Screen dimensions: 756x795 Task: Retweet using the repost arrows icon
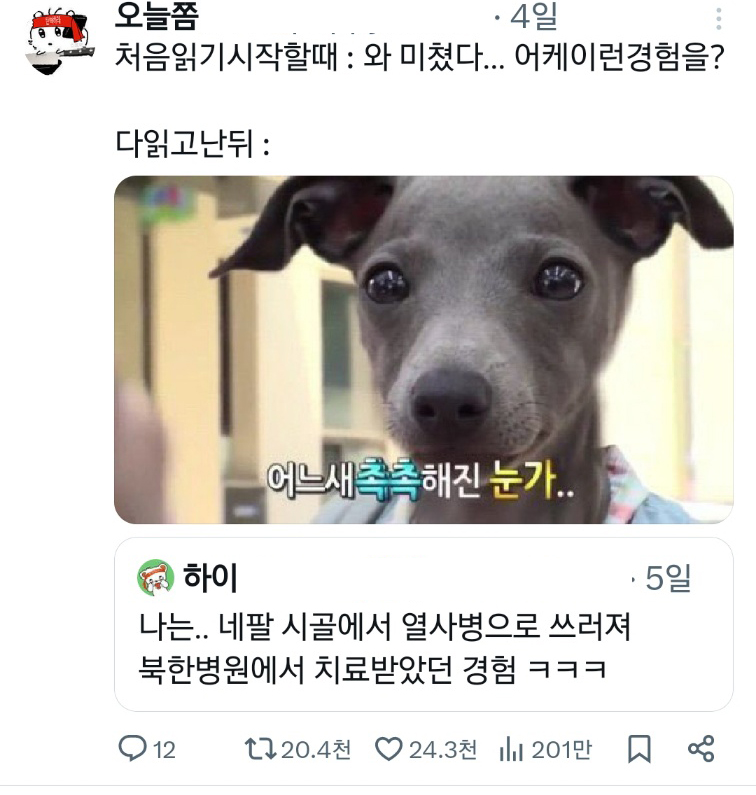coord(260,749)
